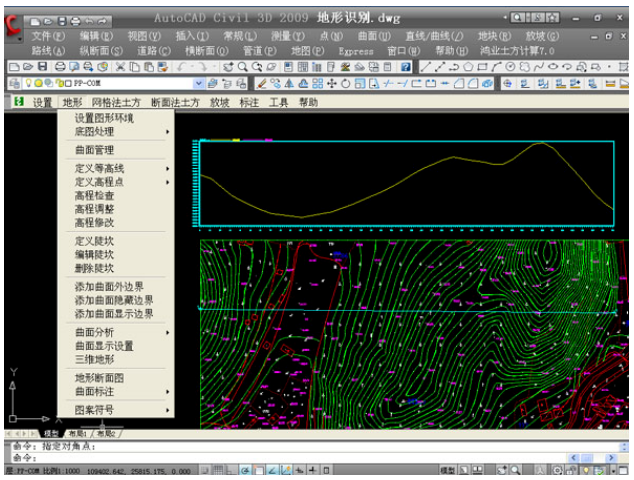Screen dimensions: 634x480
Task: Click the green application icon beside 设置
Action: (x=19, y=101)
